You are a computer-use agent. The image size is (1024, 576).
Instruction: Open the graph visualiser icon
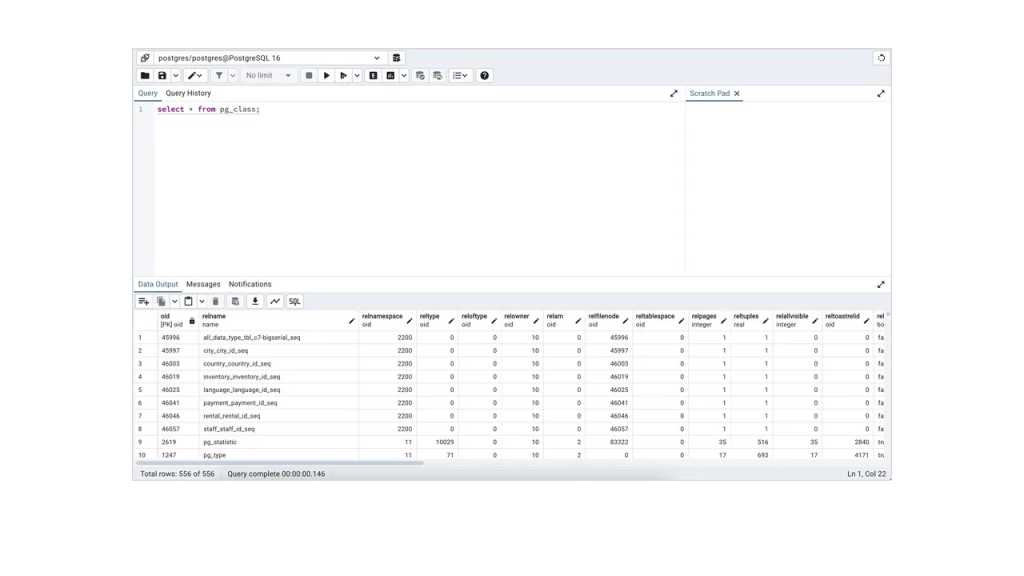tap(275, 301)
